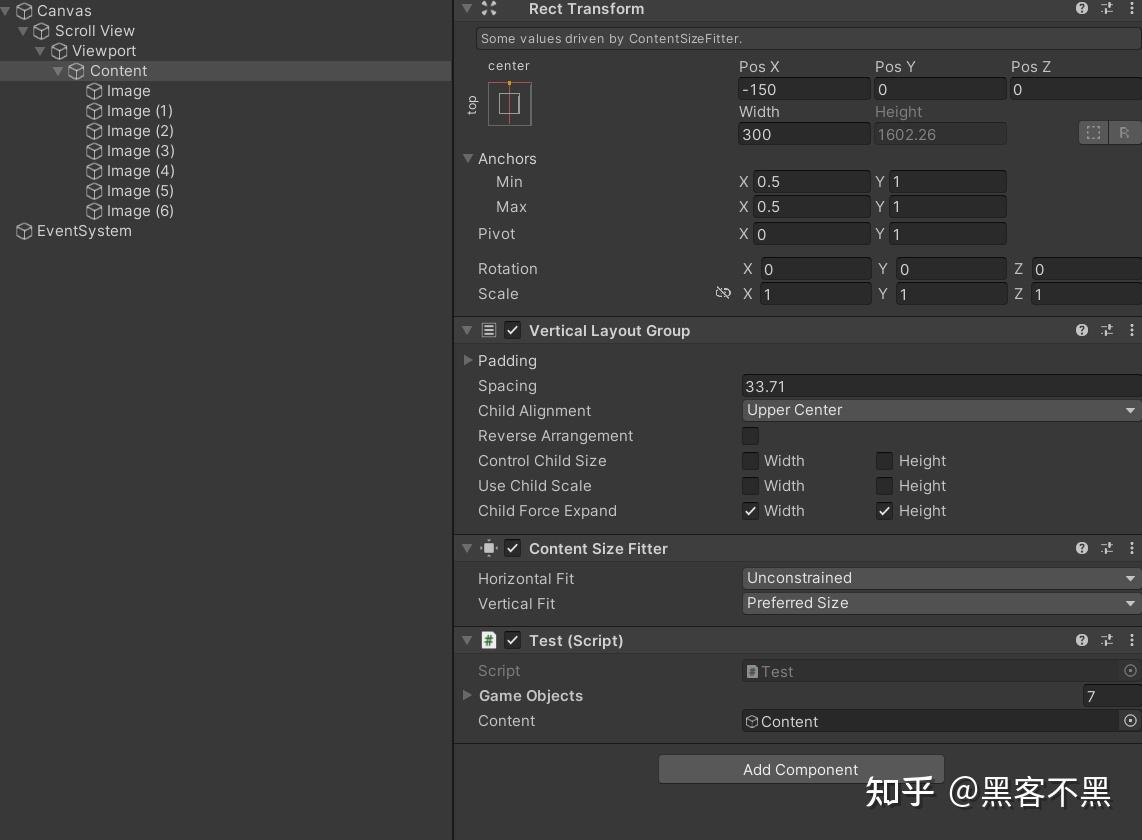Screen dimensions: 1142x840
Task: Open the Vertical Fit dropdown
Action: 938,603
